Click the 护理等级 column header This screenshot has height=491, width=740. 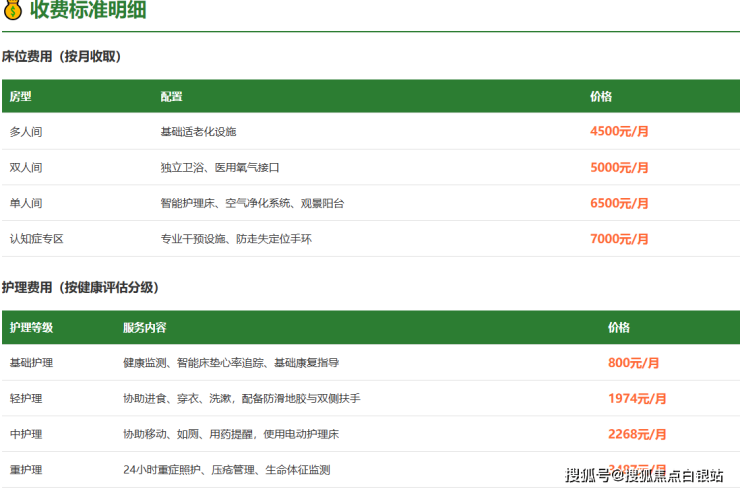point(31,328)
